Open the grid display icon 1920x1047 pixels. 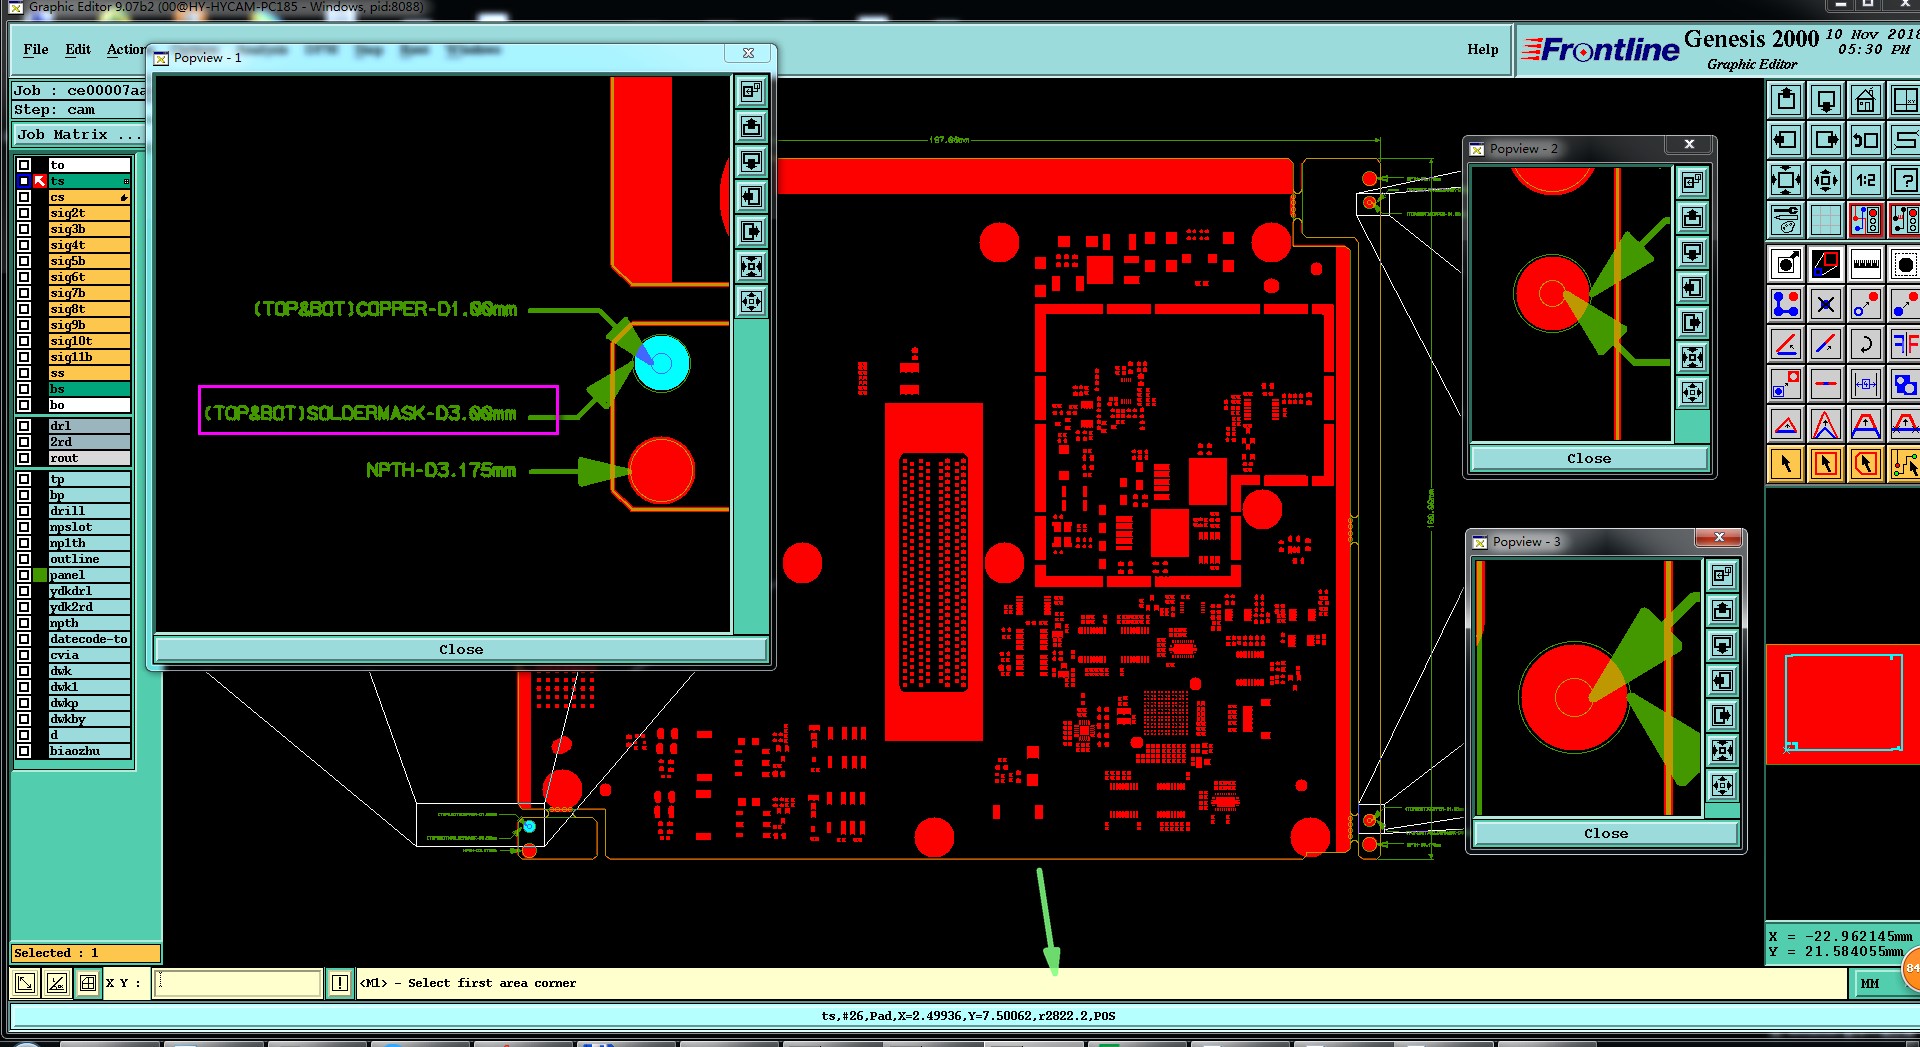coord(1825,220)
